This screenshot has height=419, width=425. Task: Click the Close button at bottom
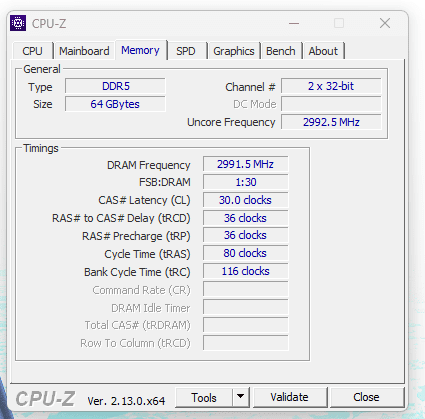click(x=366, y=397)
